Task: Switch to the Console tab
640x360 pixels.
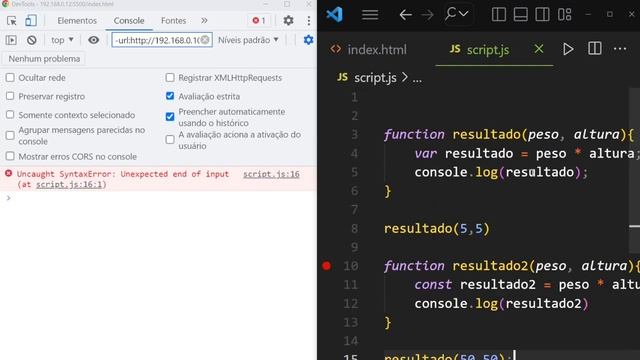Action: click(x=129, y=20)
